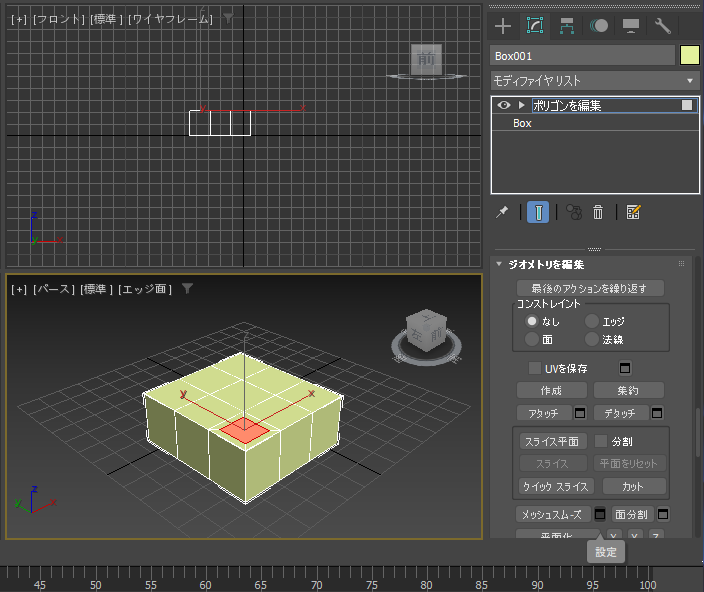
Task: Toggle Show End Result button
Action: [538, 212]
